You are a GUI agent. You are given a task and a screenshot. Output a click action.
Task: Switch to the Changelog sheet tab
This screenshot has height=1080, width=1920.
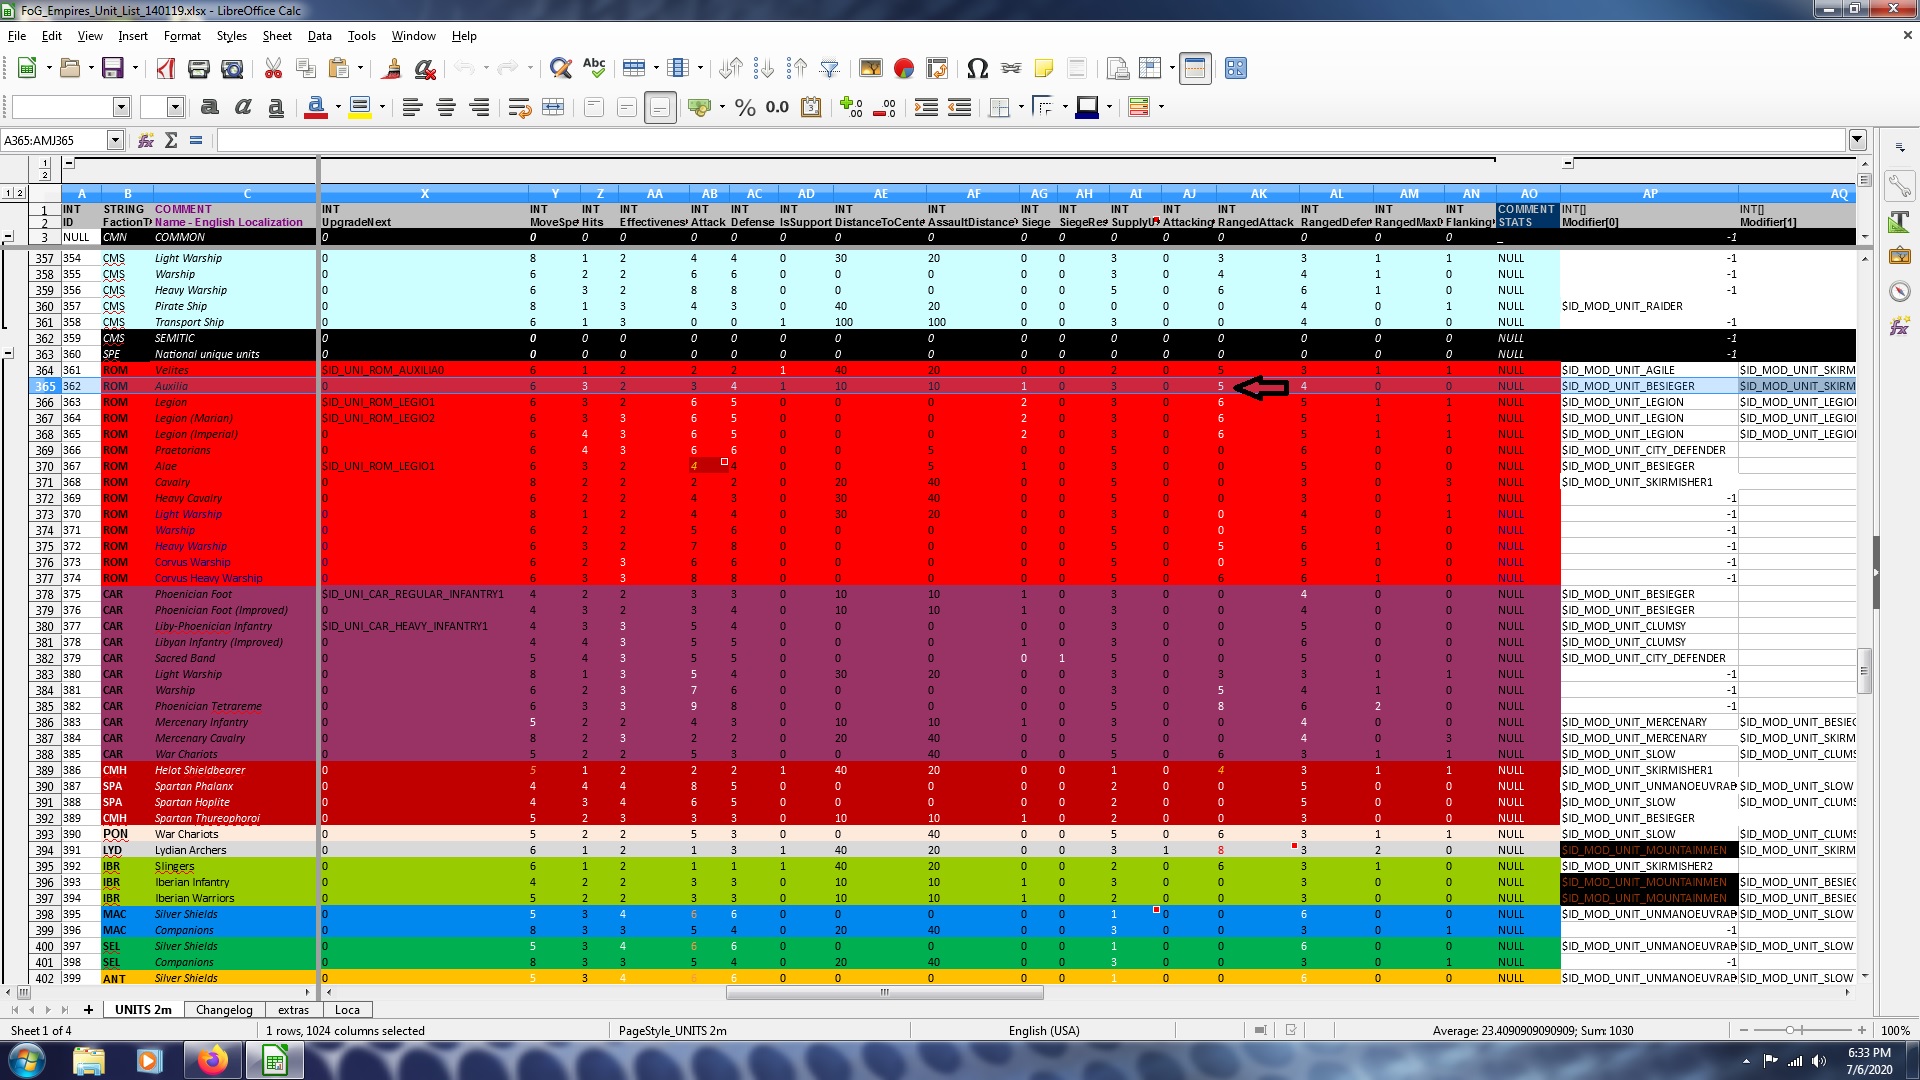(224, 1010)
